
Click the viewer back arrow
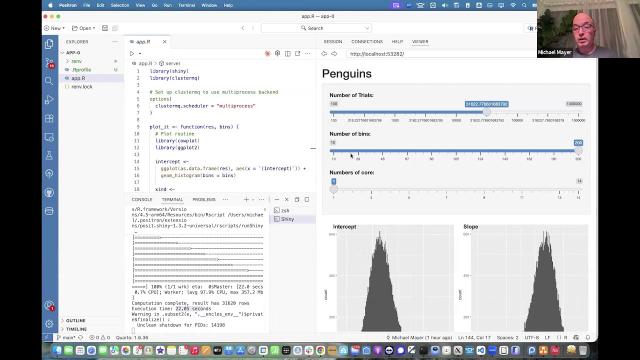coord(324,54)
